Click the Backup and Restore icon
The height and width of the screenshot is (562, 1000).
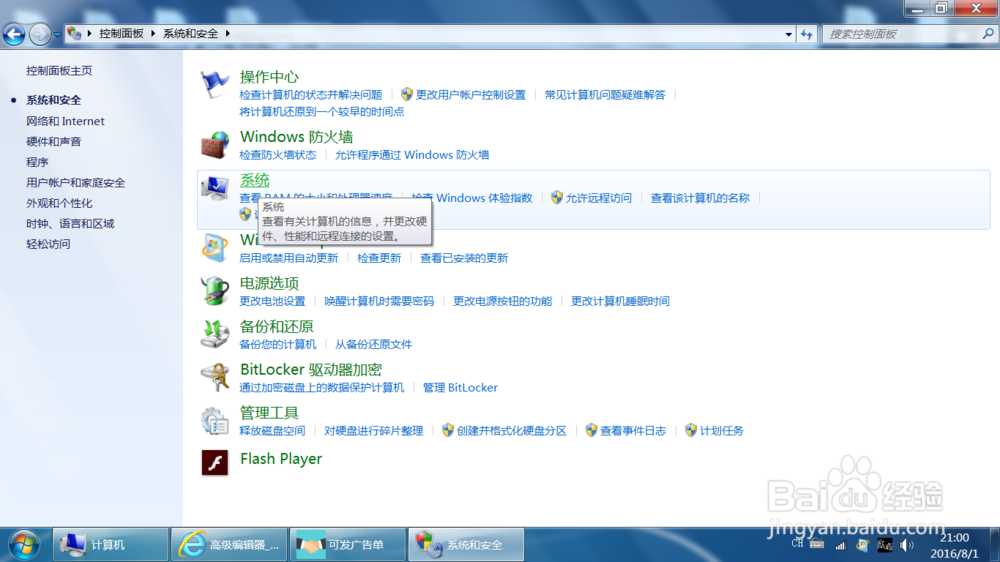click(215, 334)
